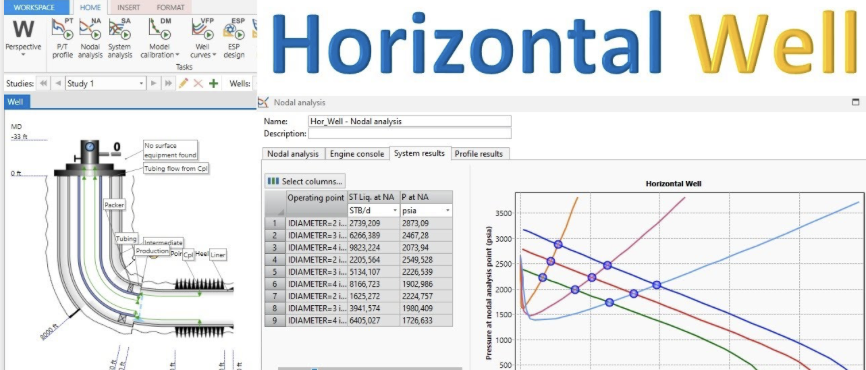
Task: Switch to the INSERT ribbon tab
Action: (x=128, y=8)
